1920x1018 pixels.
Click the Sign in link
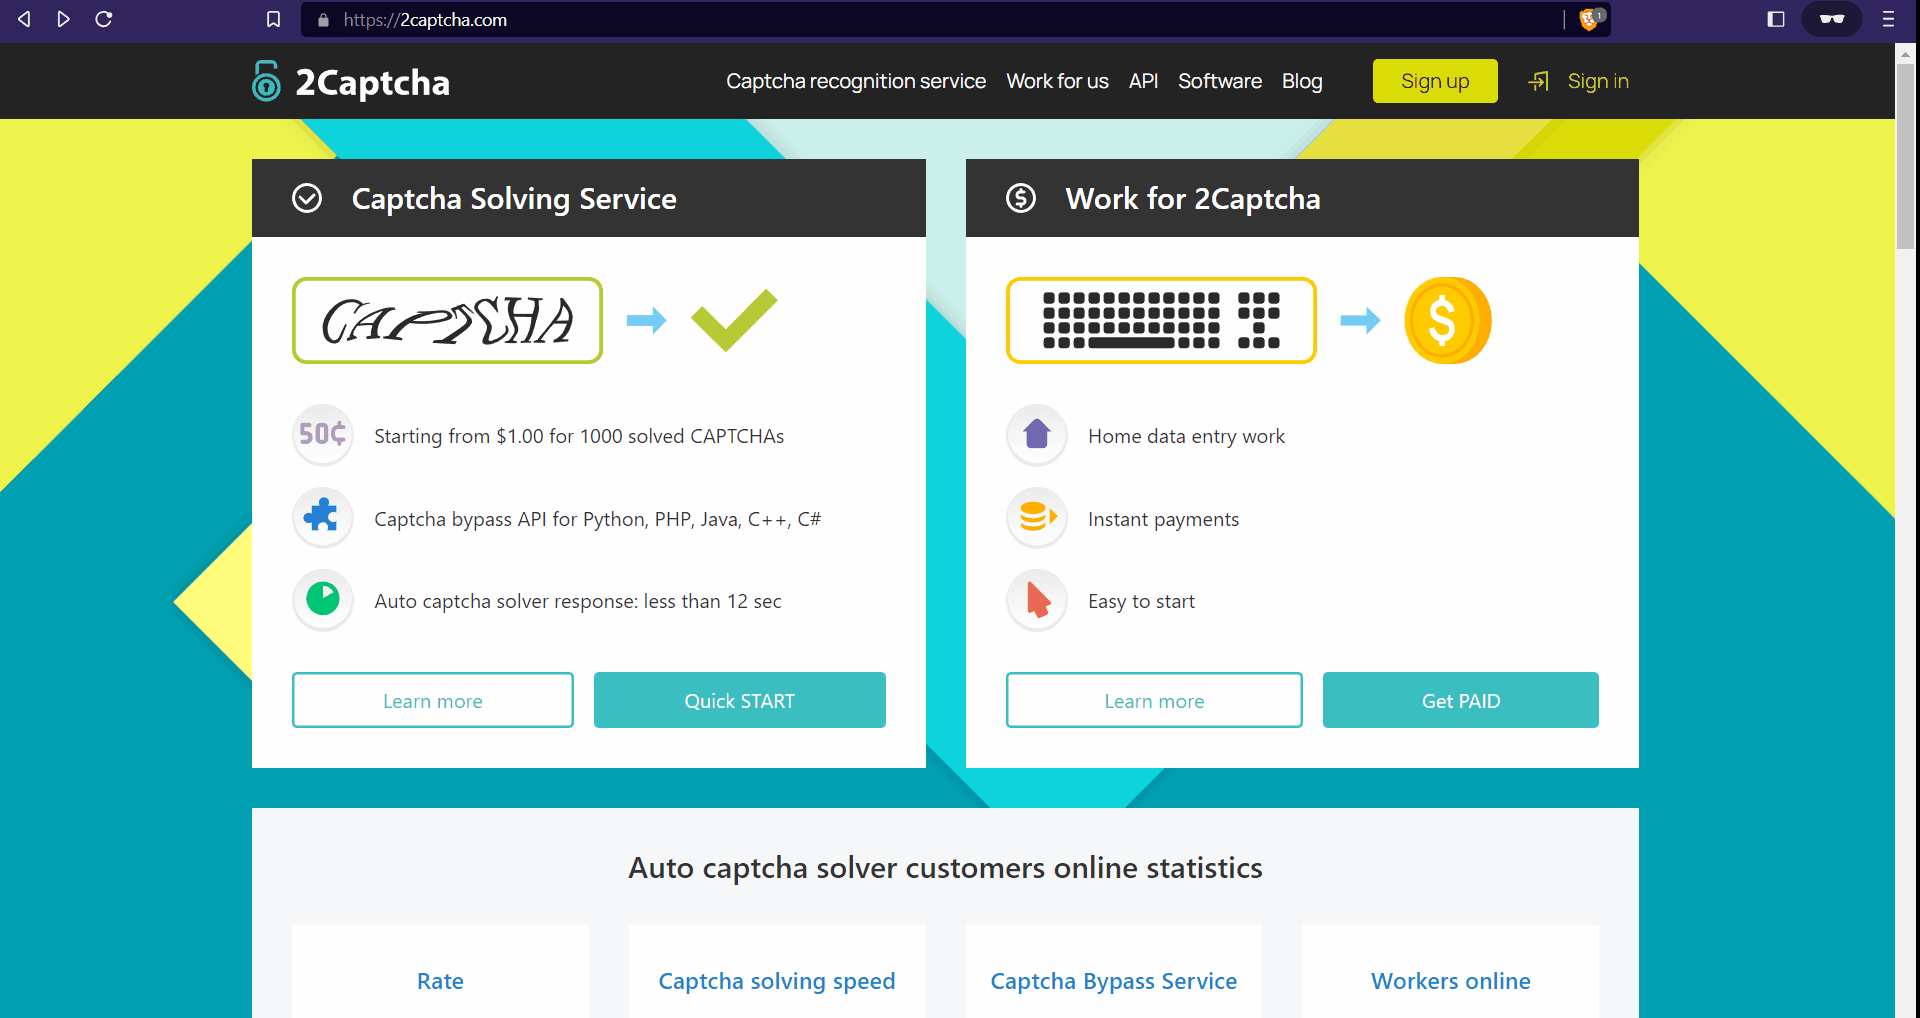coord(1598,81)
